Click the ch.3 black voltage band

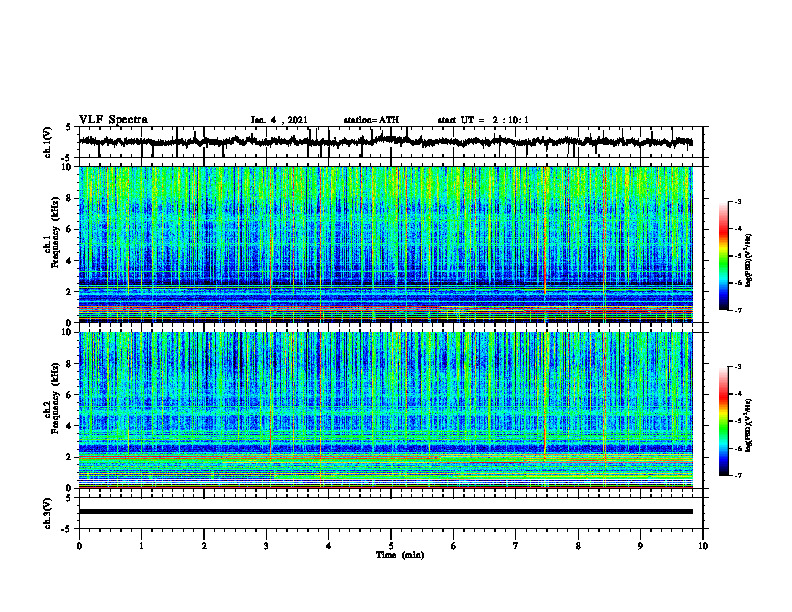(x=386, y=512)
